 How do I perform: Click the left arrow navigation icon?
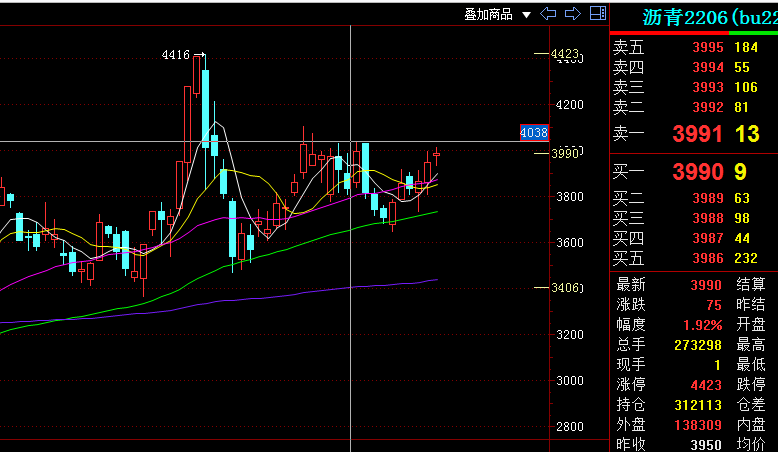pyautogui.click(x=548, y=14)
